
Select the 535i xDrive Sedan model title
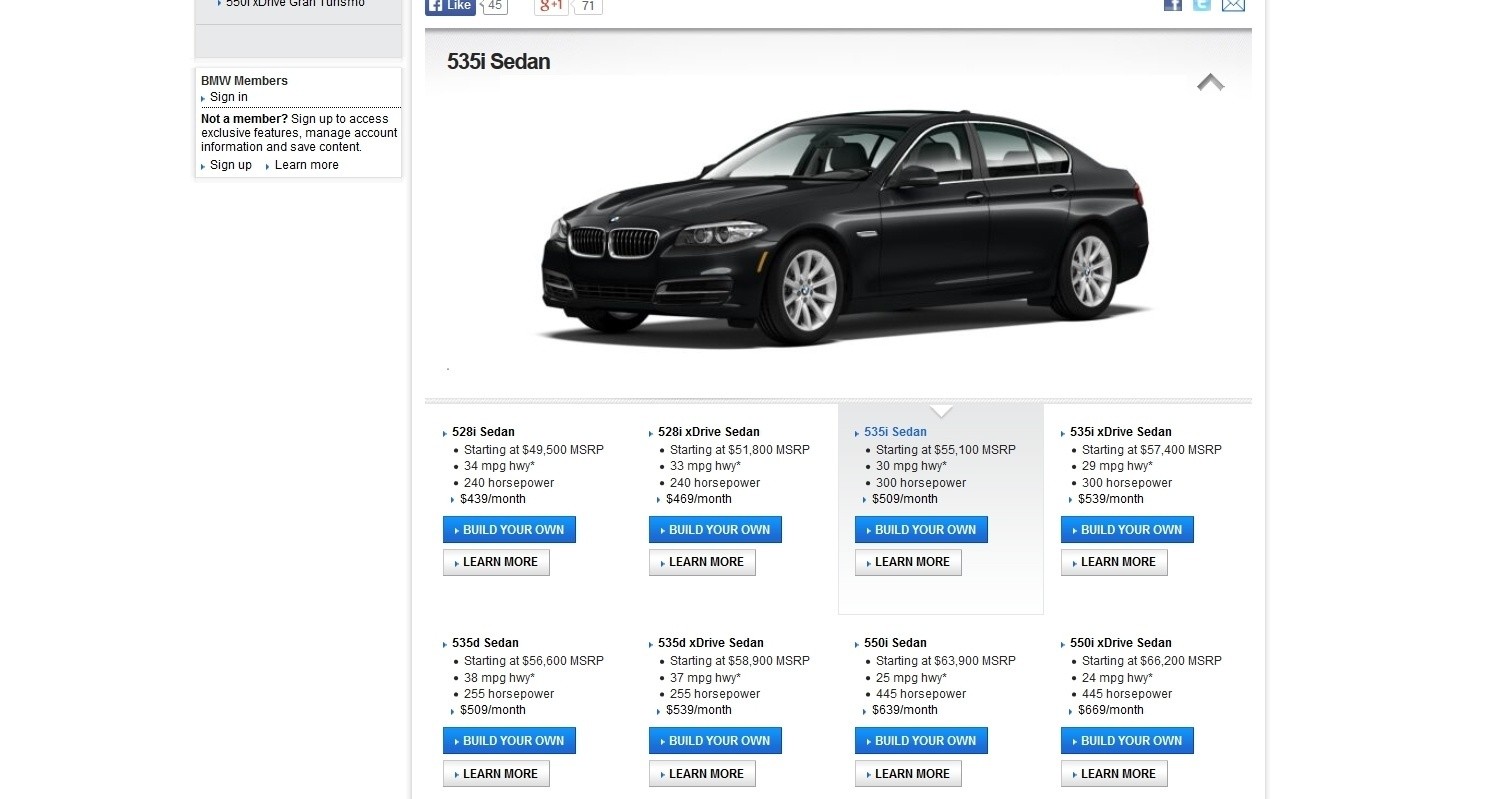point(1120,432)
